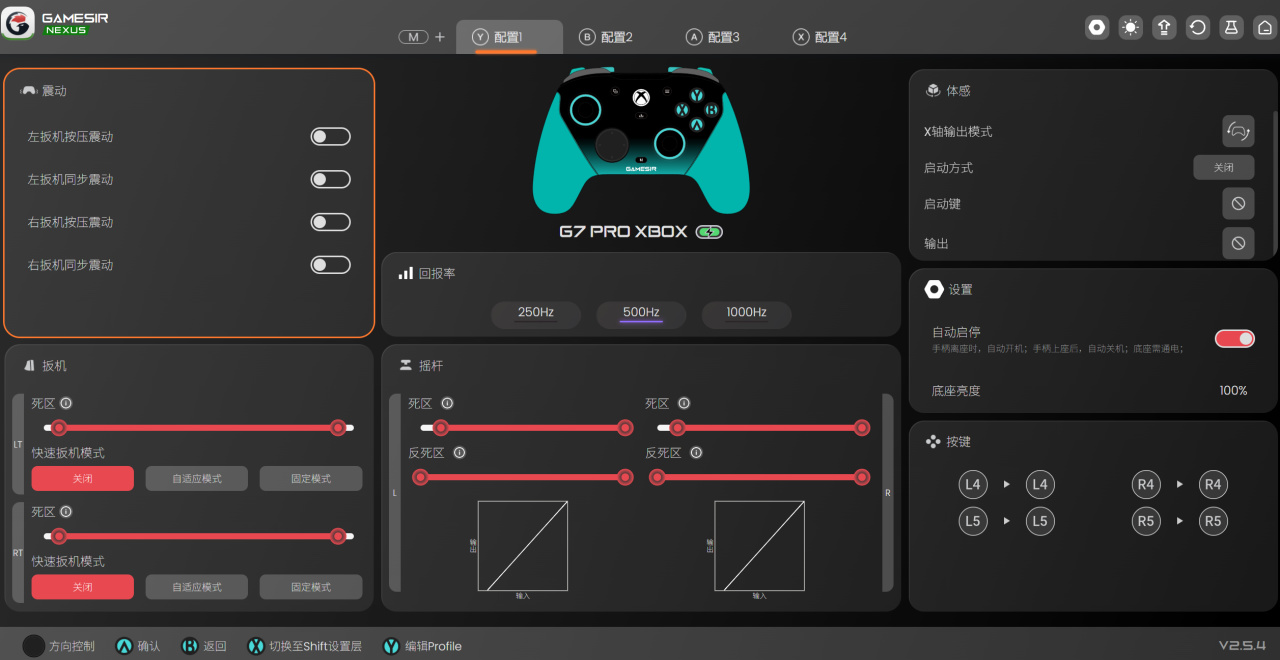Toggle 左扳机按压震动 switch

coord(330,136)
